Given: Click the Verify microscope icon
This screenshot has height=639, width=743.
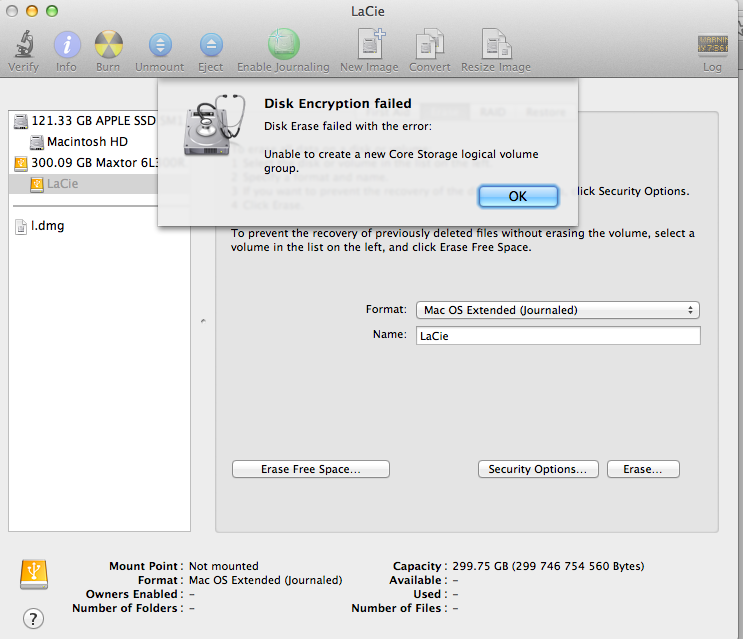Looking at the screenshot, I should coord(24,44).
